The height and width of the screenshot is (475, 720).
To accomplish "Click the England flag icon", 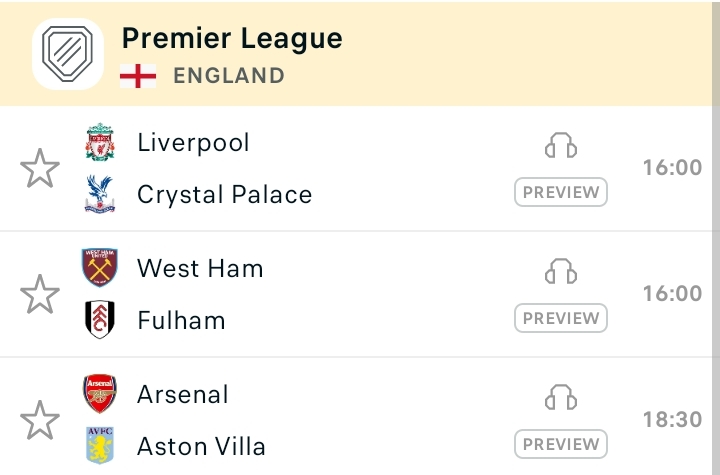I will (x=138, y=76).
